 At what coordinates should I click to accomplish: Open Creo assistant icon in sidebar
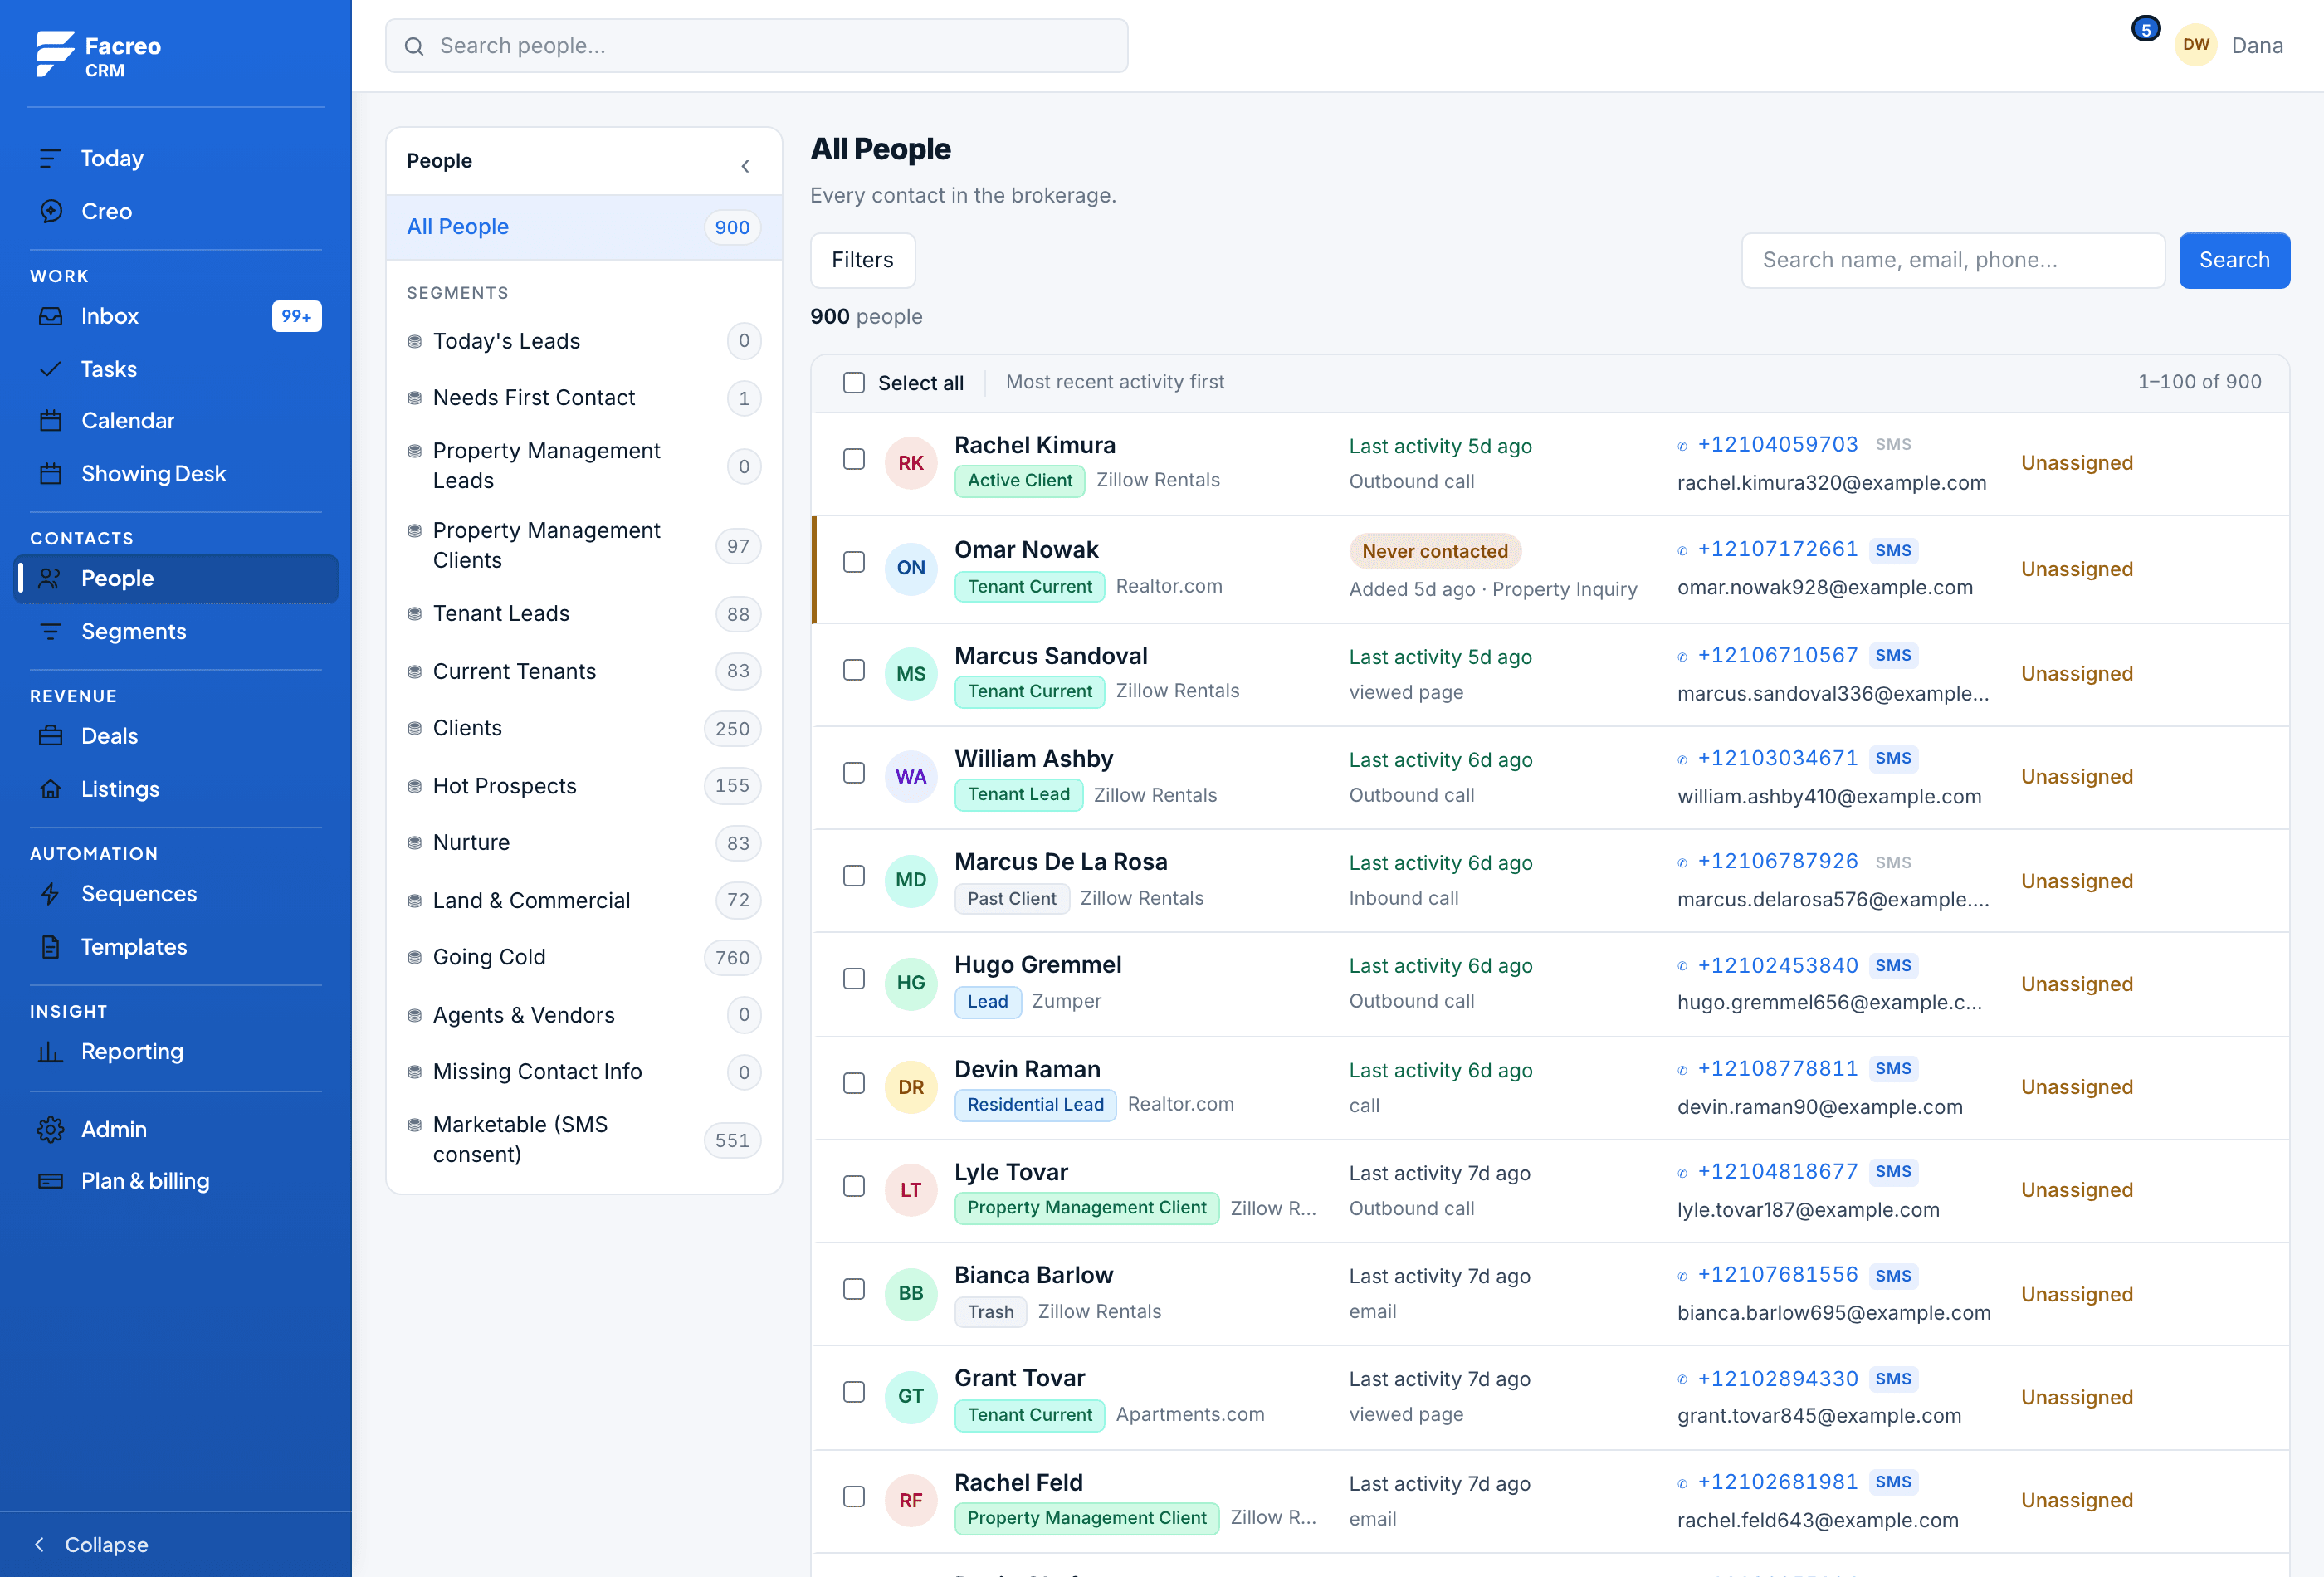tap(50, 211)
